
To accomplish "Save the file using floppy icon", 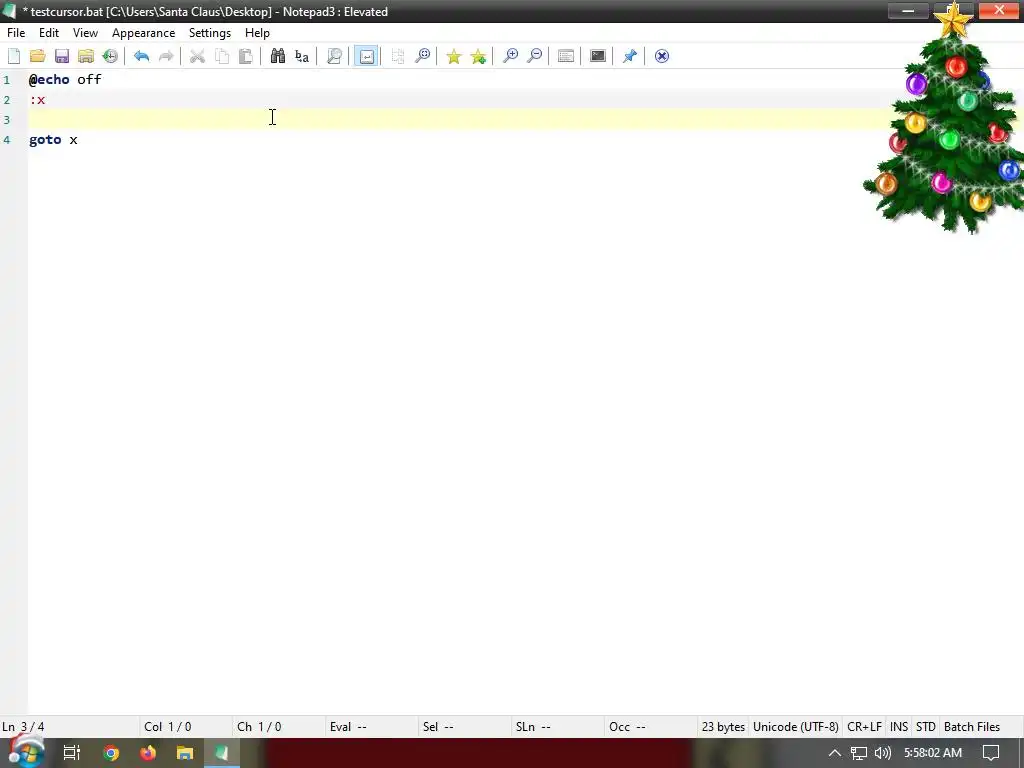I will (x=61, y=56).
